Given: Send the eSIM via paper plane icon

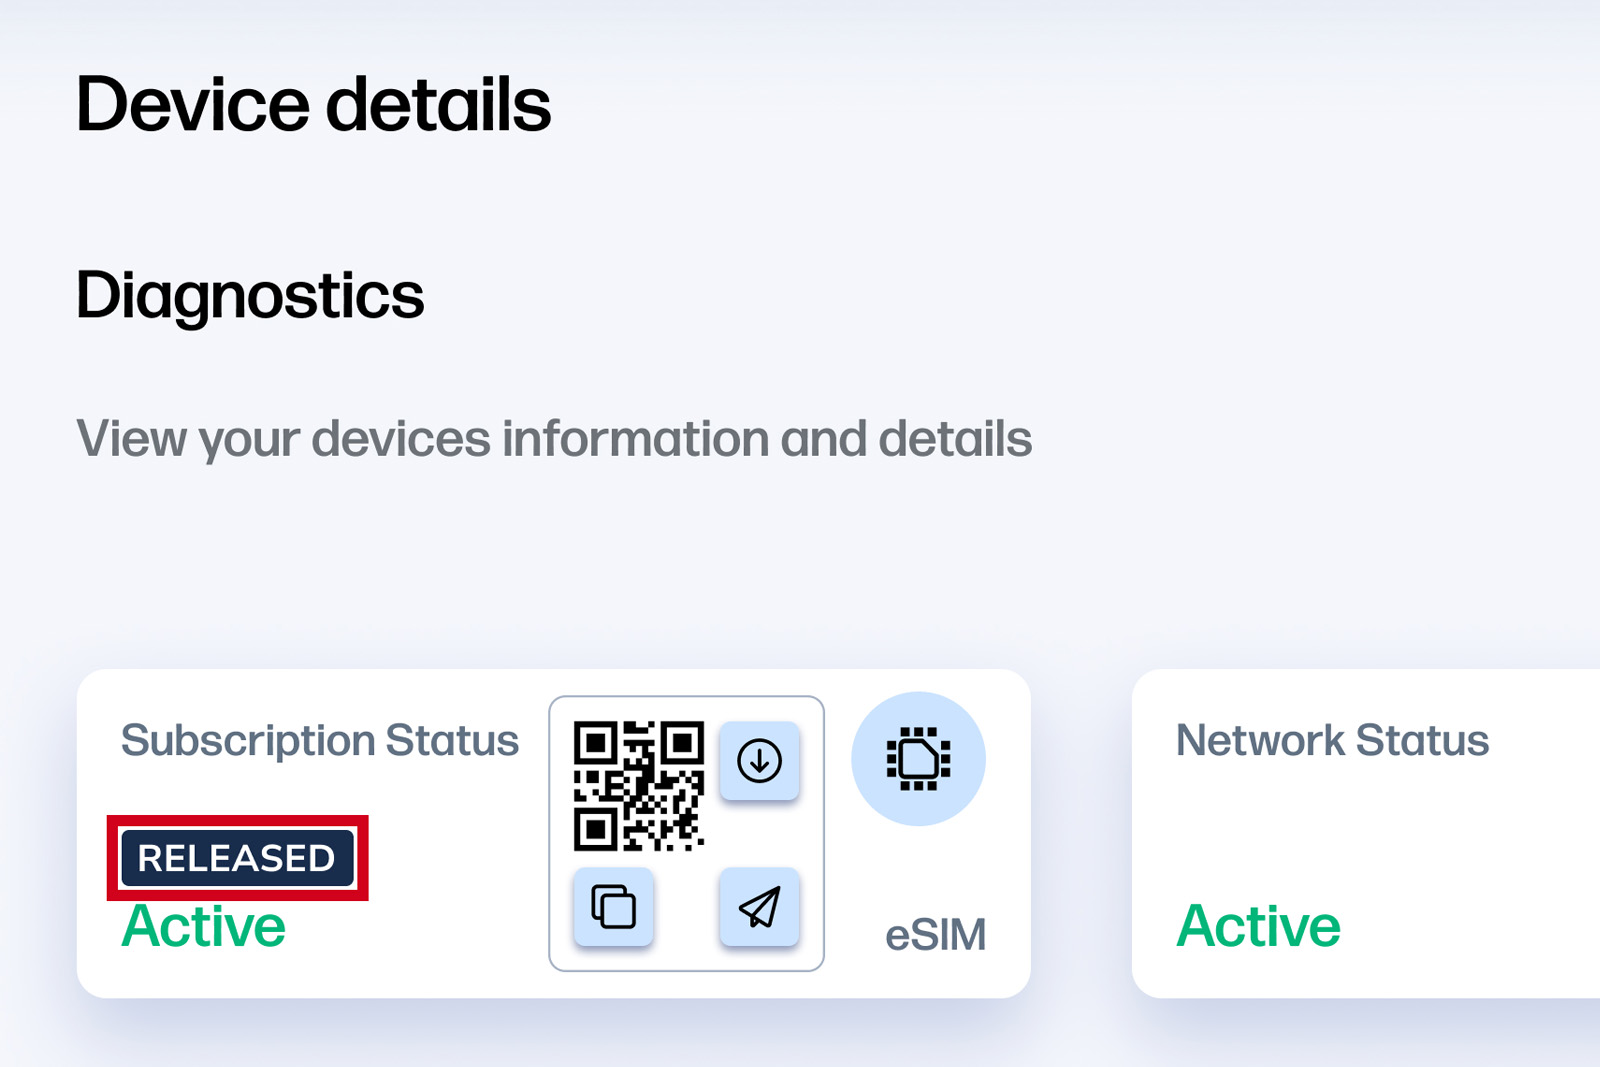Looking at the screenshot, I should 759,907.
